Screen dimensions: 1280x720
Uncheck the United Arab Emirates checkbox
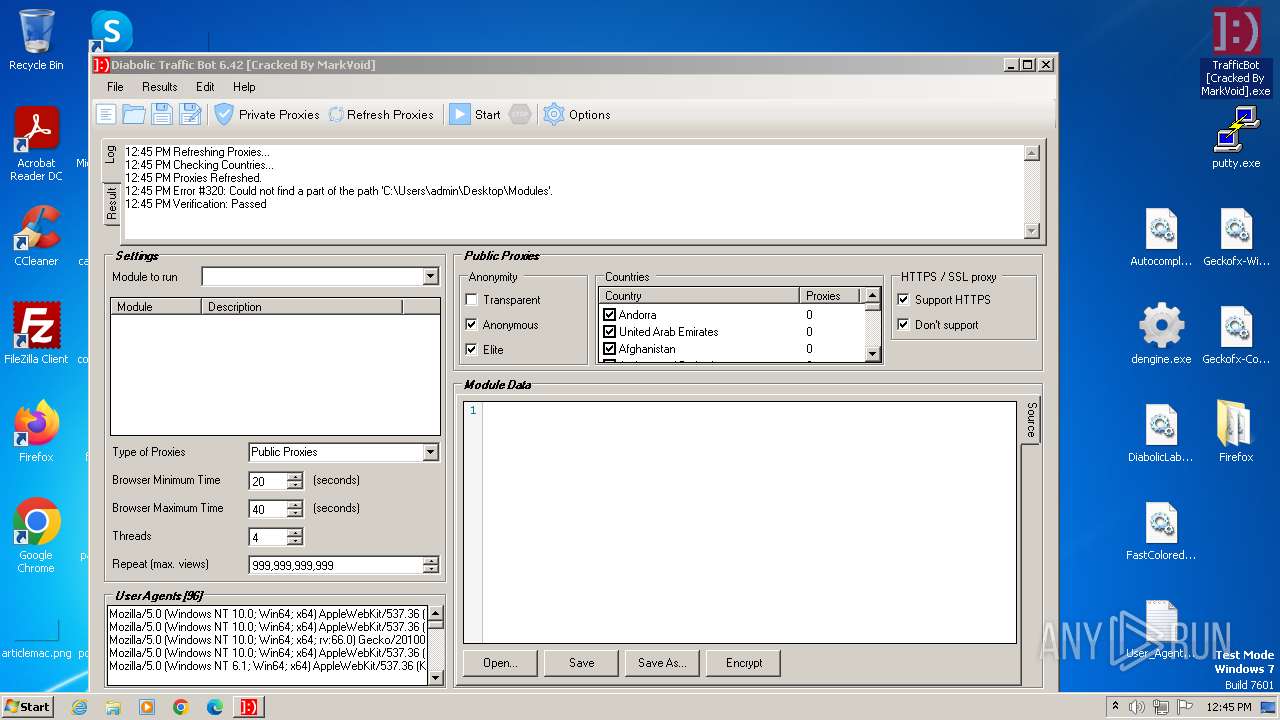[610, 332]
